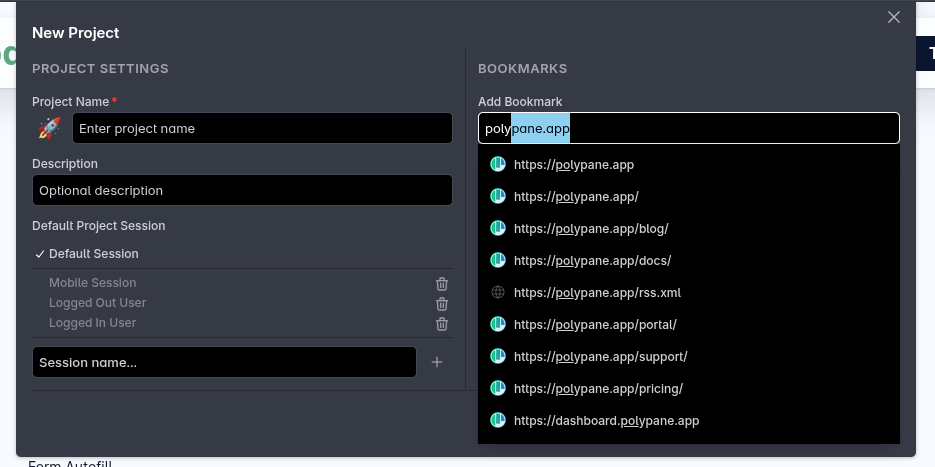Click the favicon beside https://polypane.app/pricing/
935x467 pixels.
(x=498, y=388)
